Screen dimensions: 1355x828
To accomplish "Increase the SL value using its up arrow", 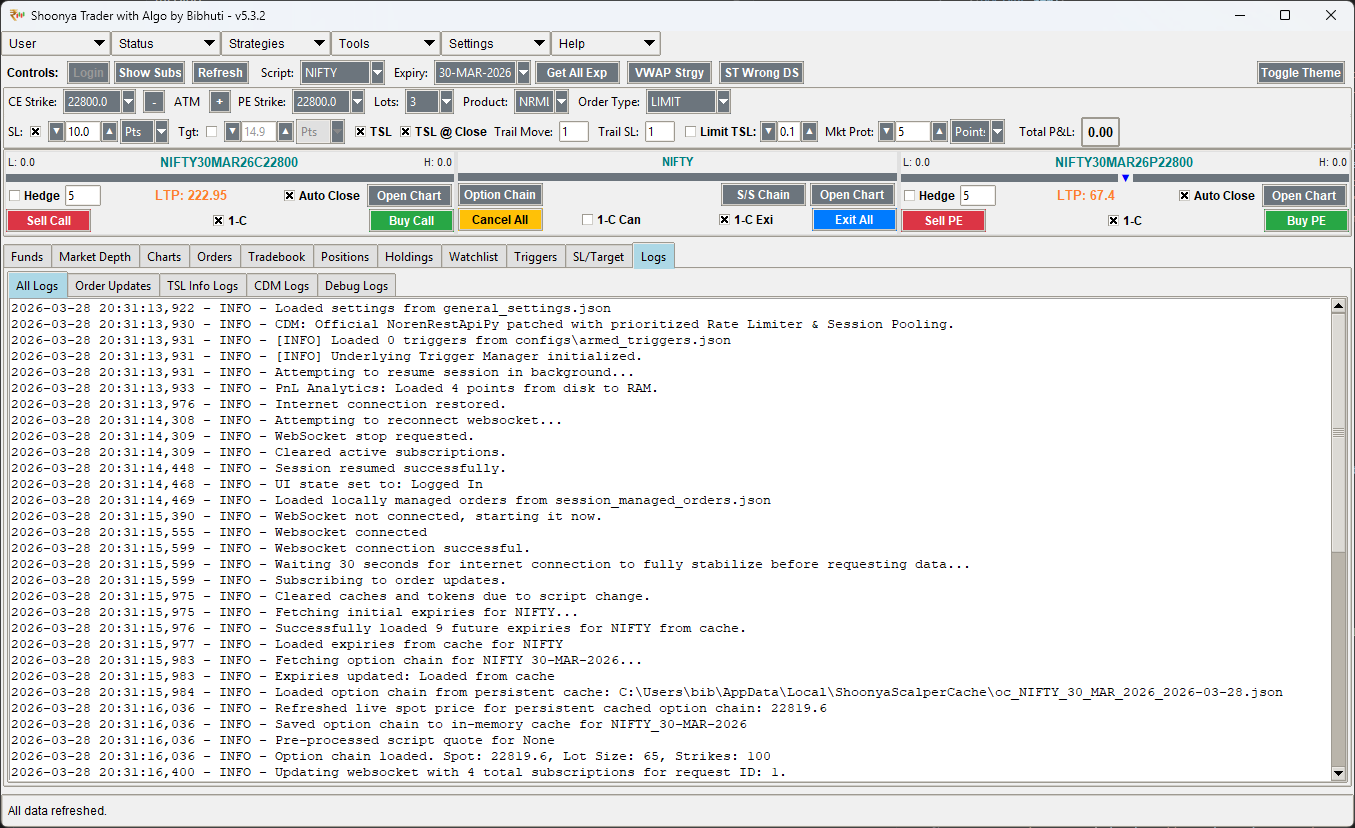I will [x=108, y=131].
